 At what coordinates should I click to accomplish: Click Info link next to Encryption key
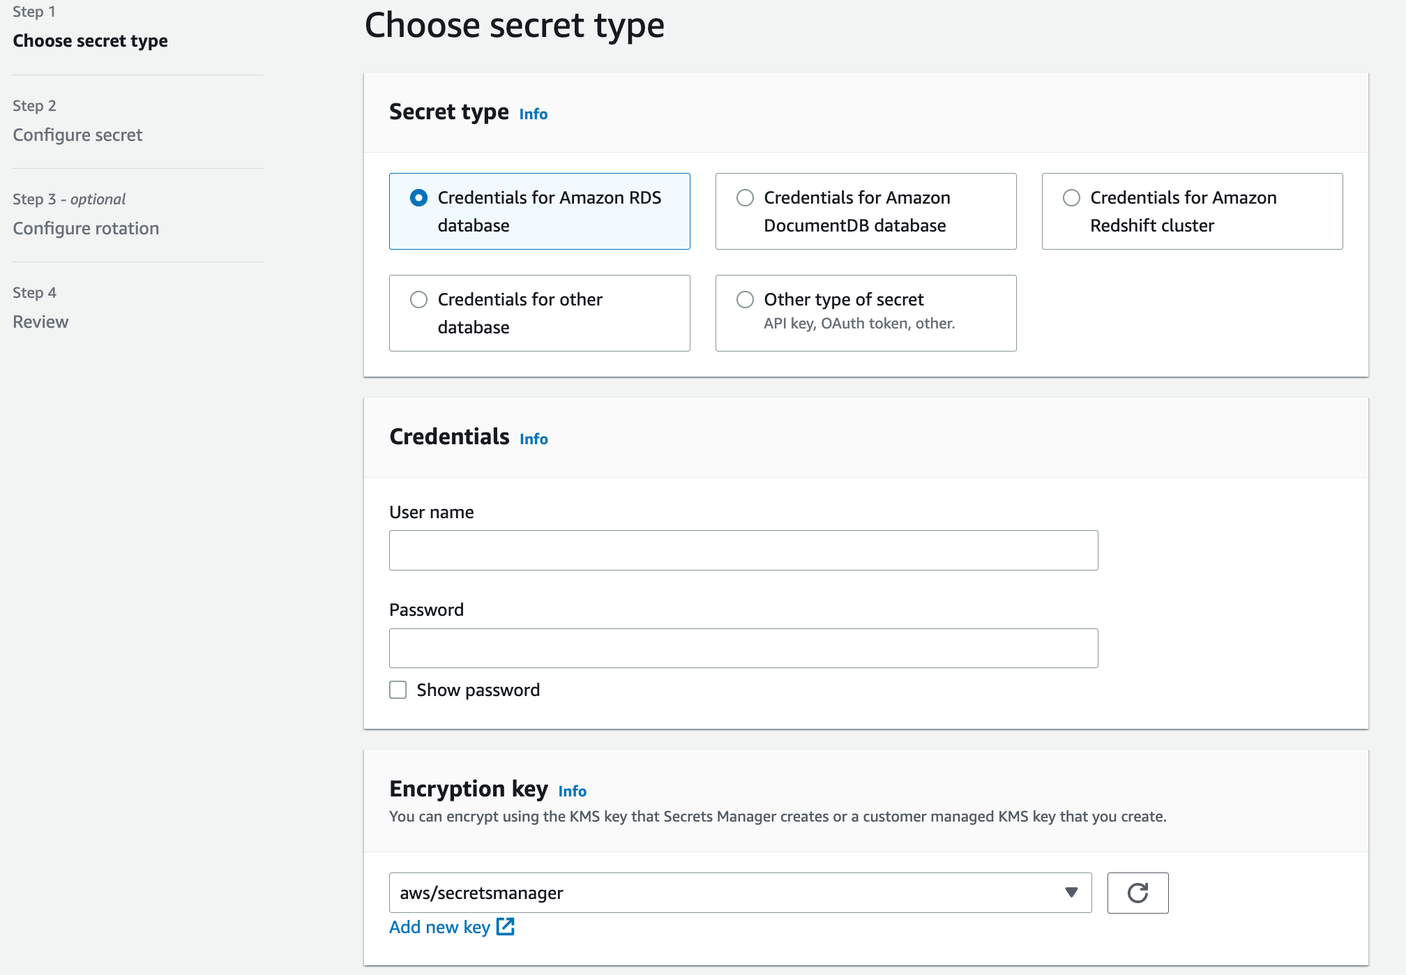(x=572, y=791)
